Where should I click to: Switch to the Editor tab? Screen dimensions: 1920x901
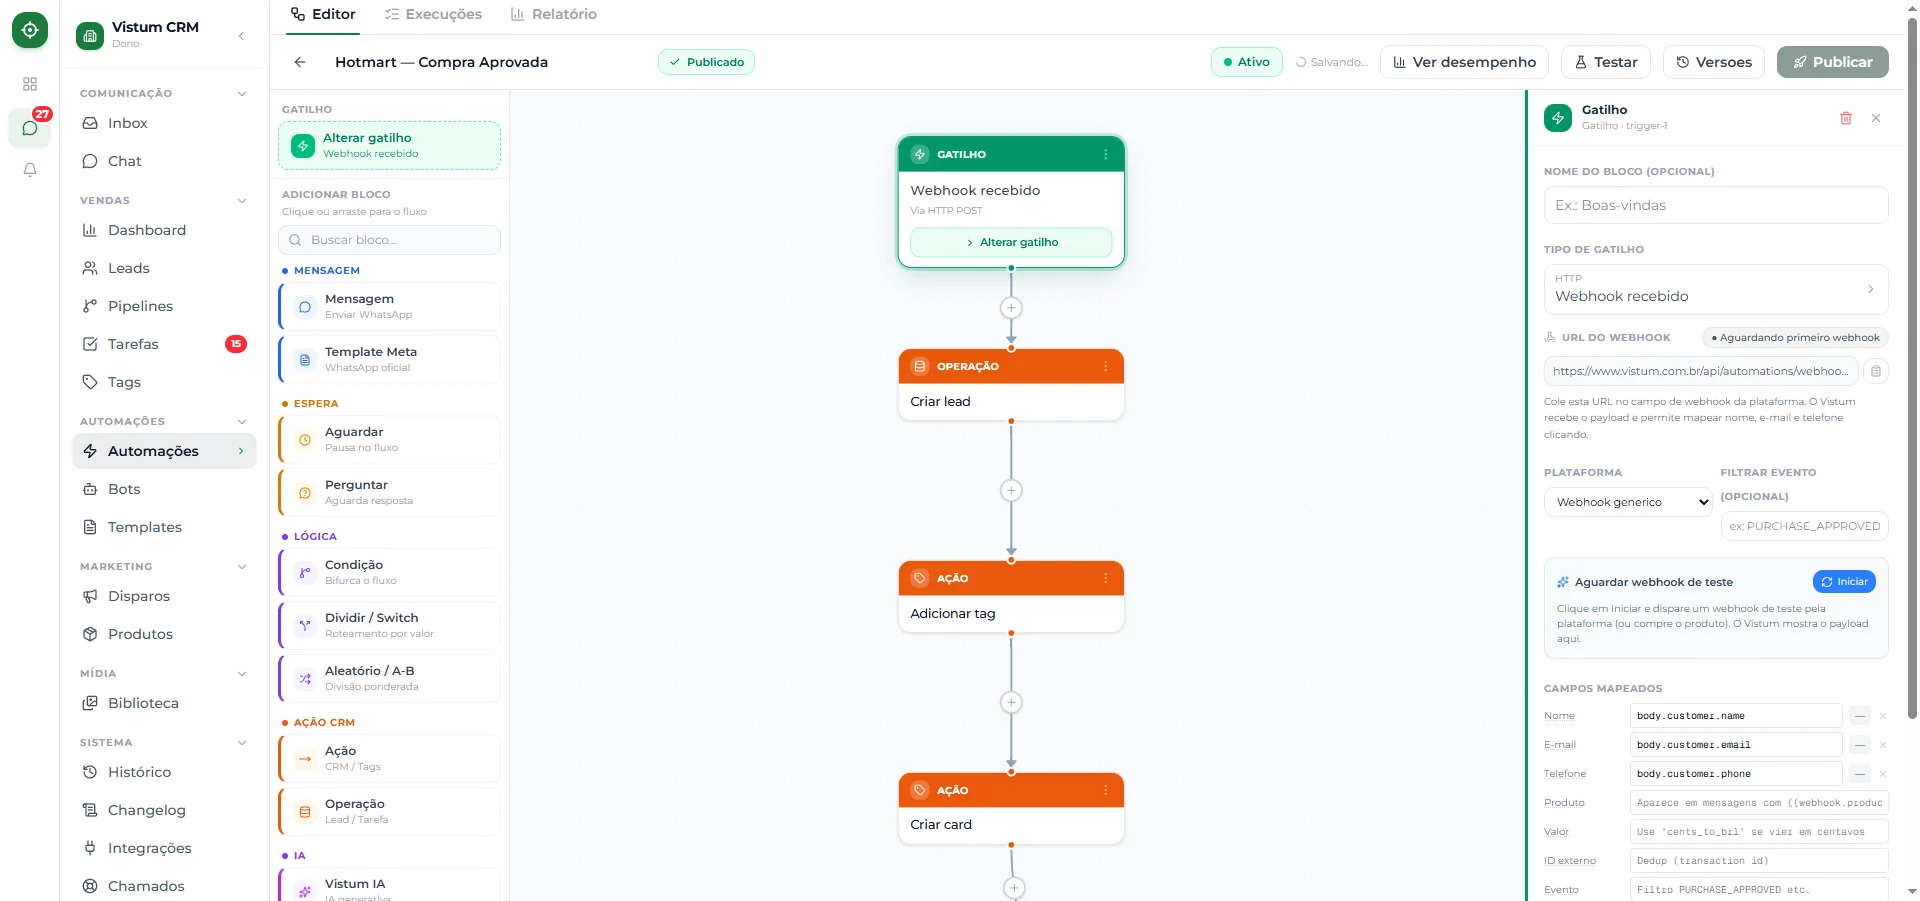[323, 14]
